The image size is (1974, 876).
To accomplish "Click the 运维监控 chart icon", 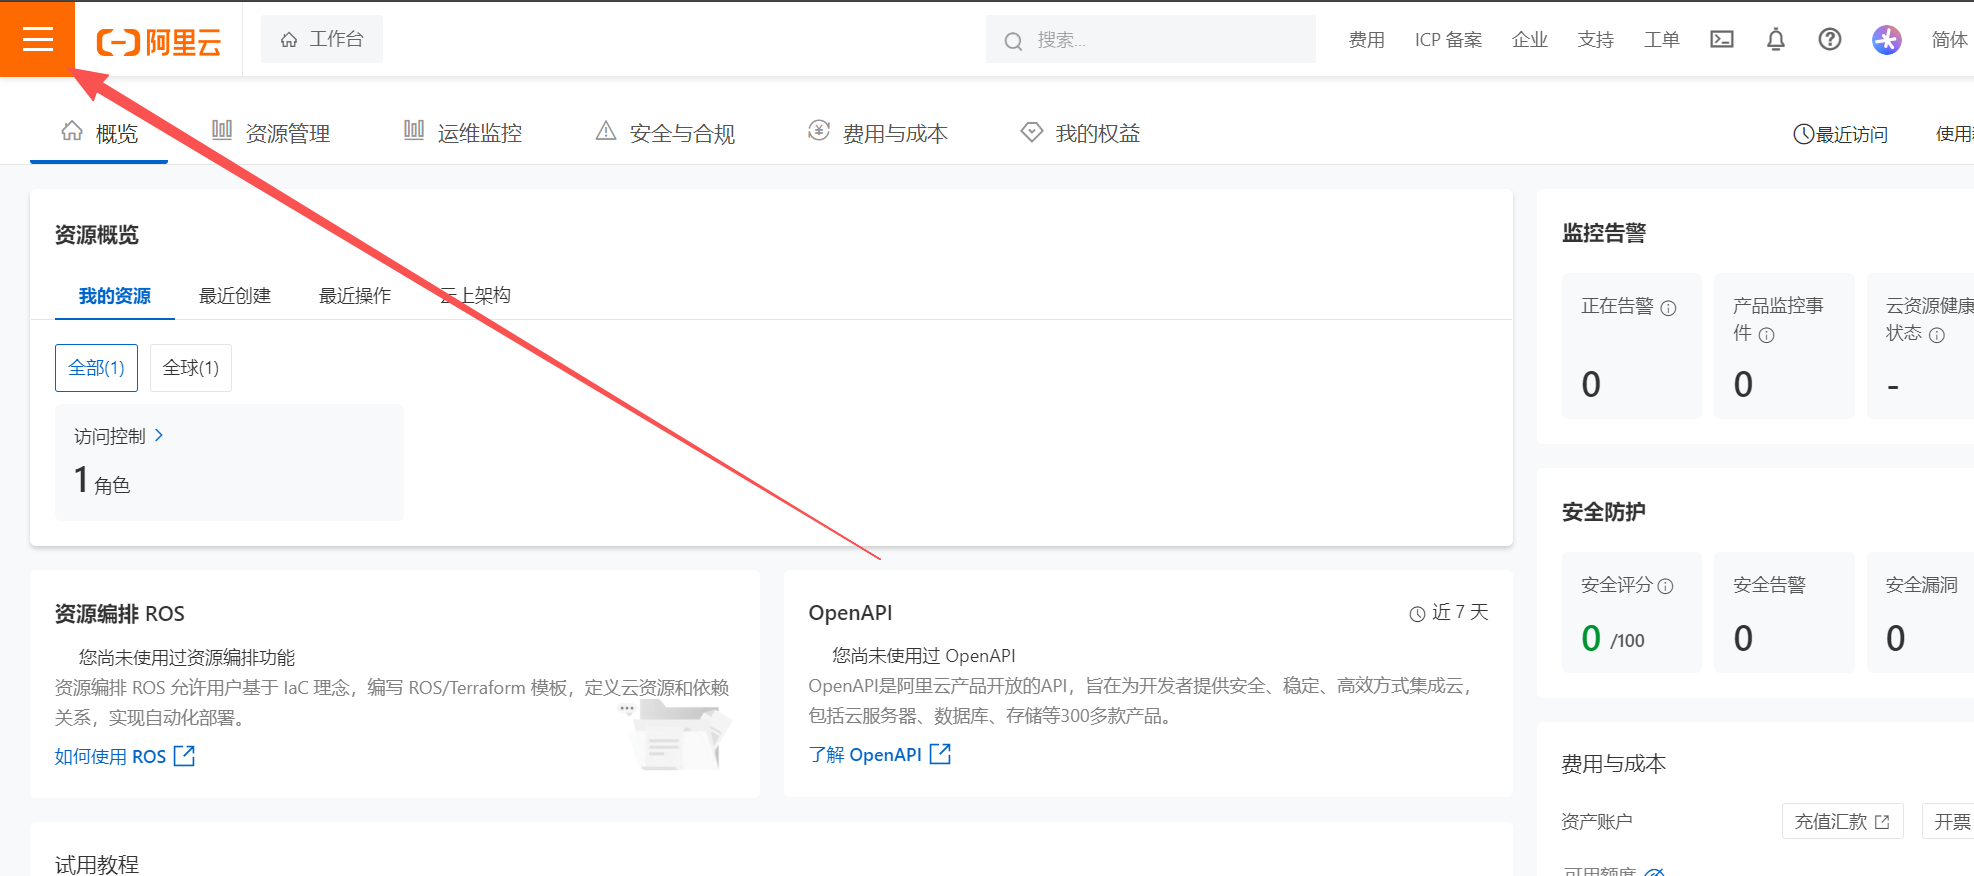I will click(x=414, y=130).
